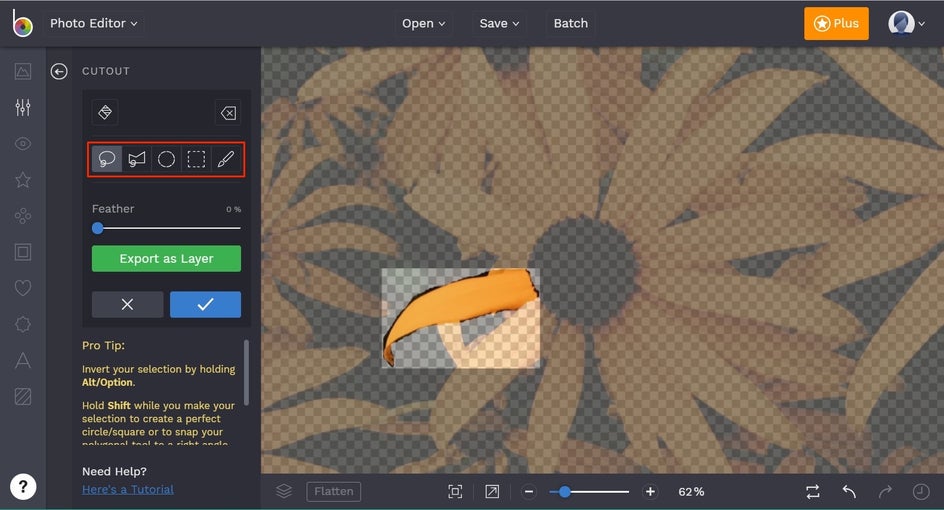944x510 pixels.
Task: Click the fullscreen expand icon
Action: tap(492, 491)
